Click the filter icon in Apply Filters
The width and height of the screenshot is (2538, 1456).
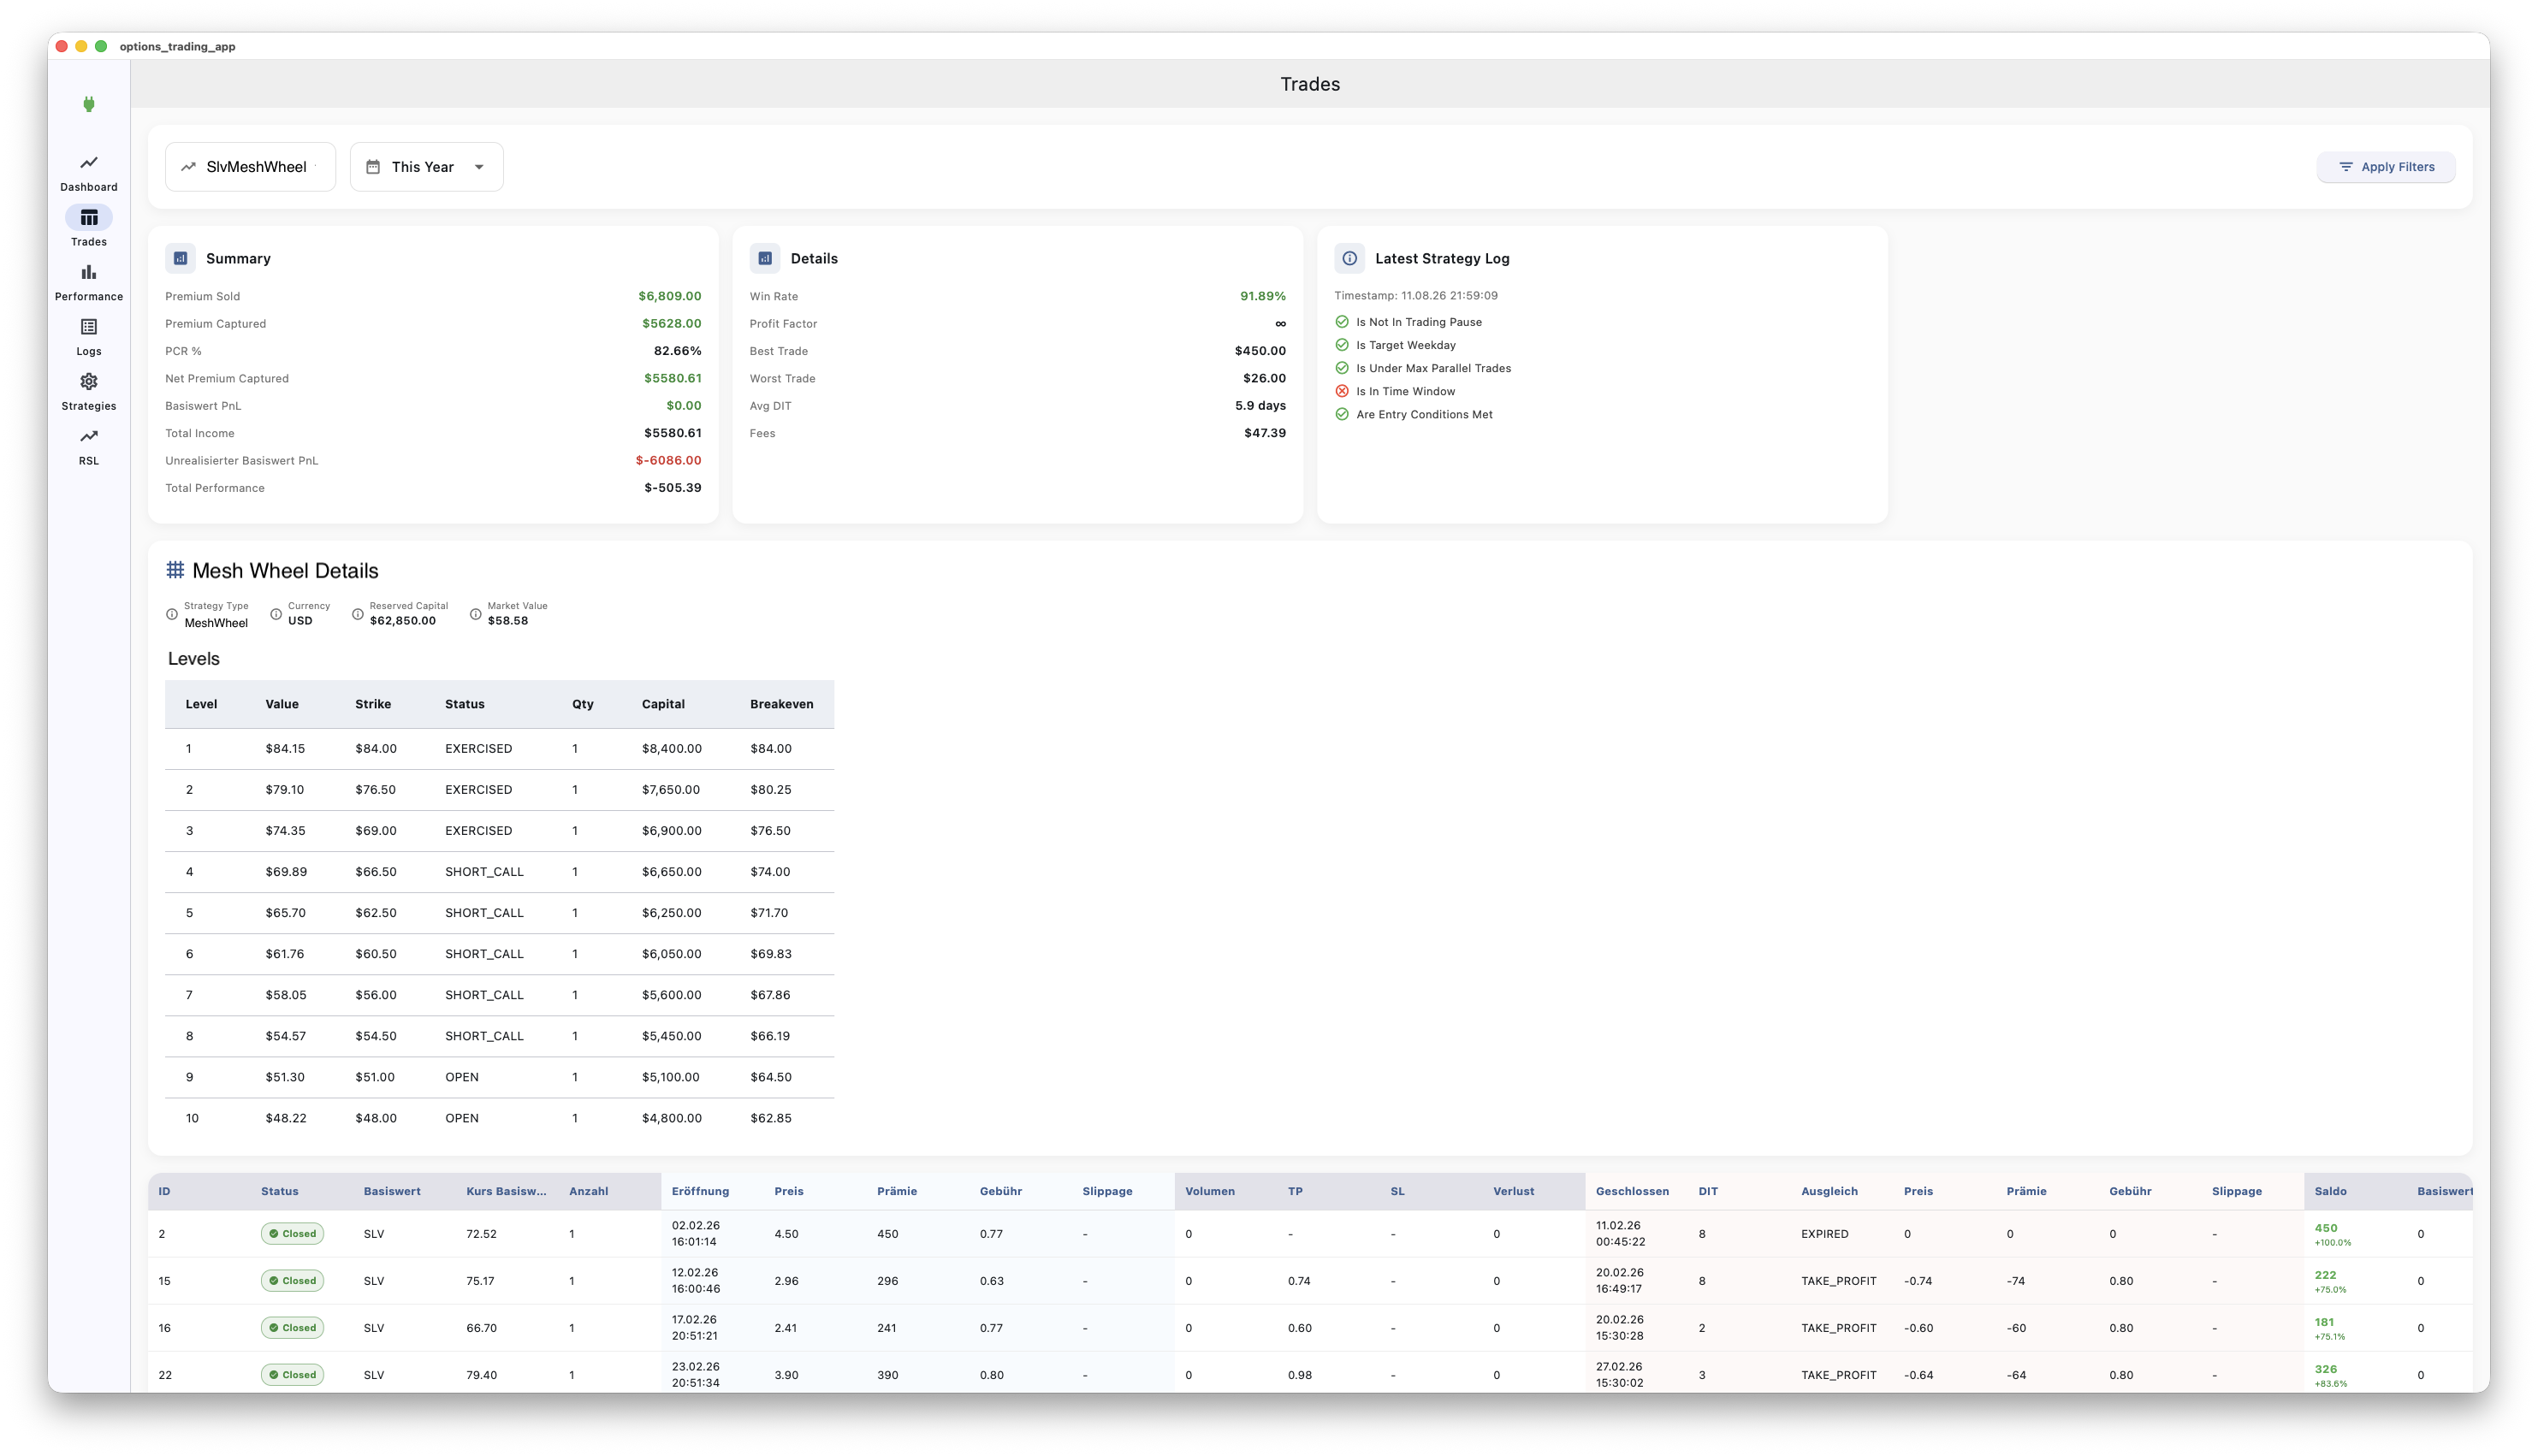tap(2345, 167)
